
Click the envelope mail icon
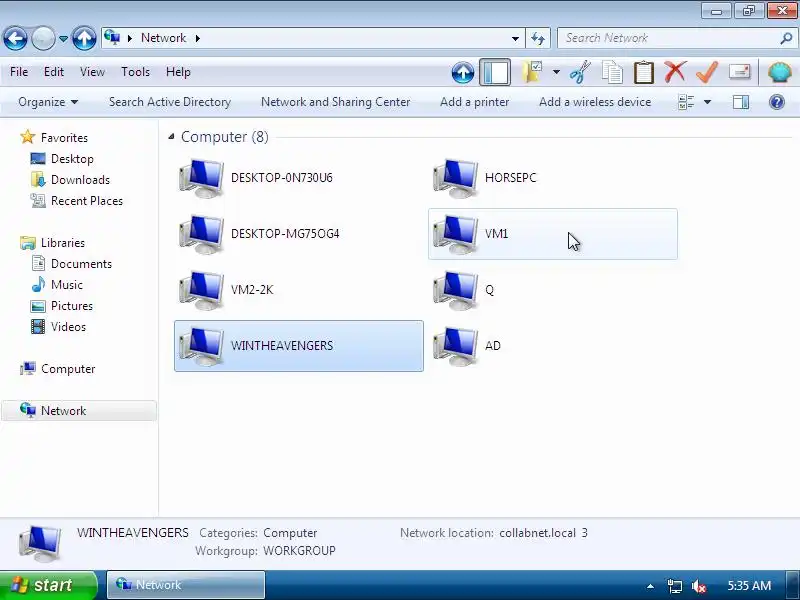pos(739,72)
